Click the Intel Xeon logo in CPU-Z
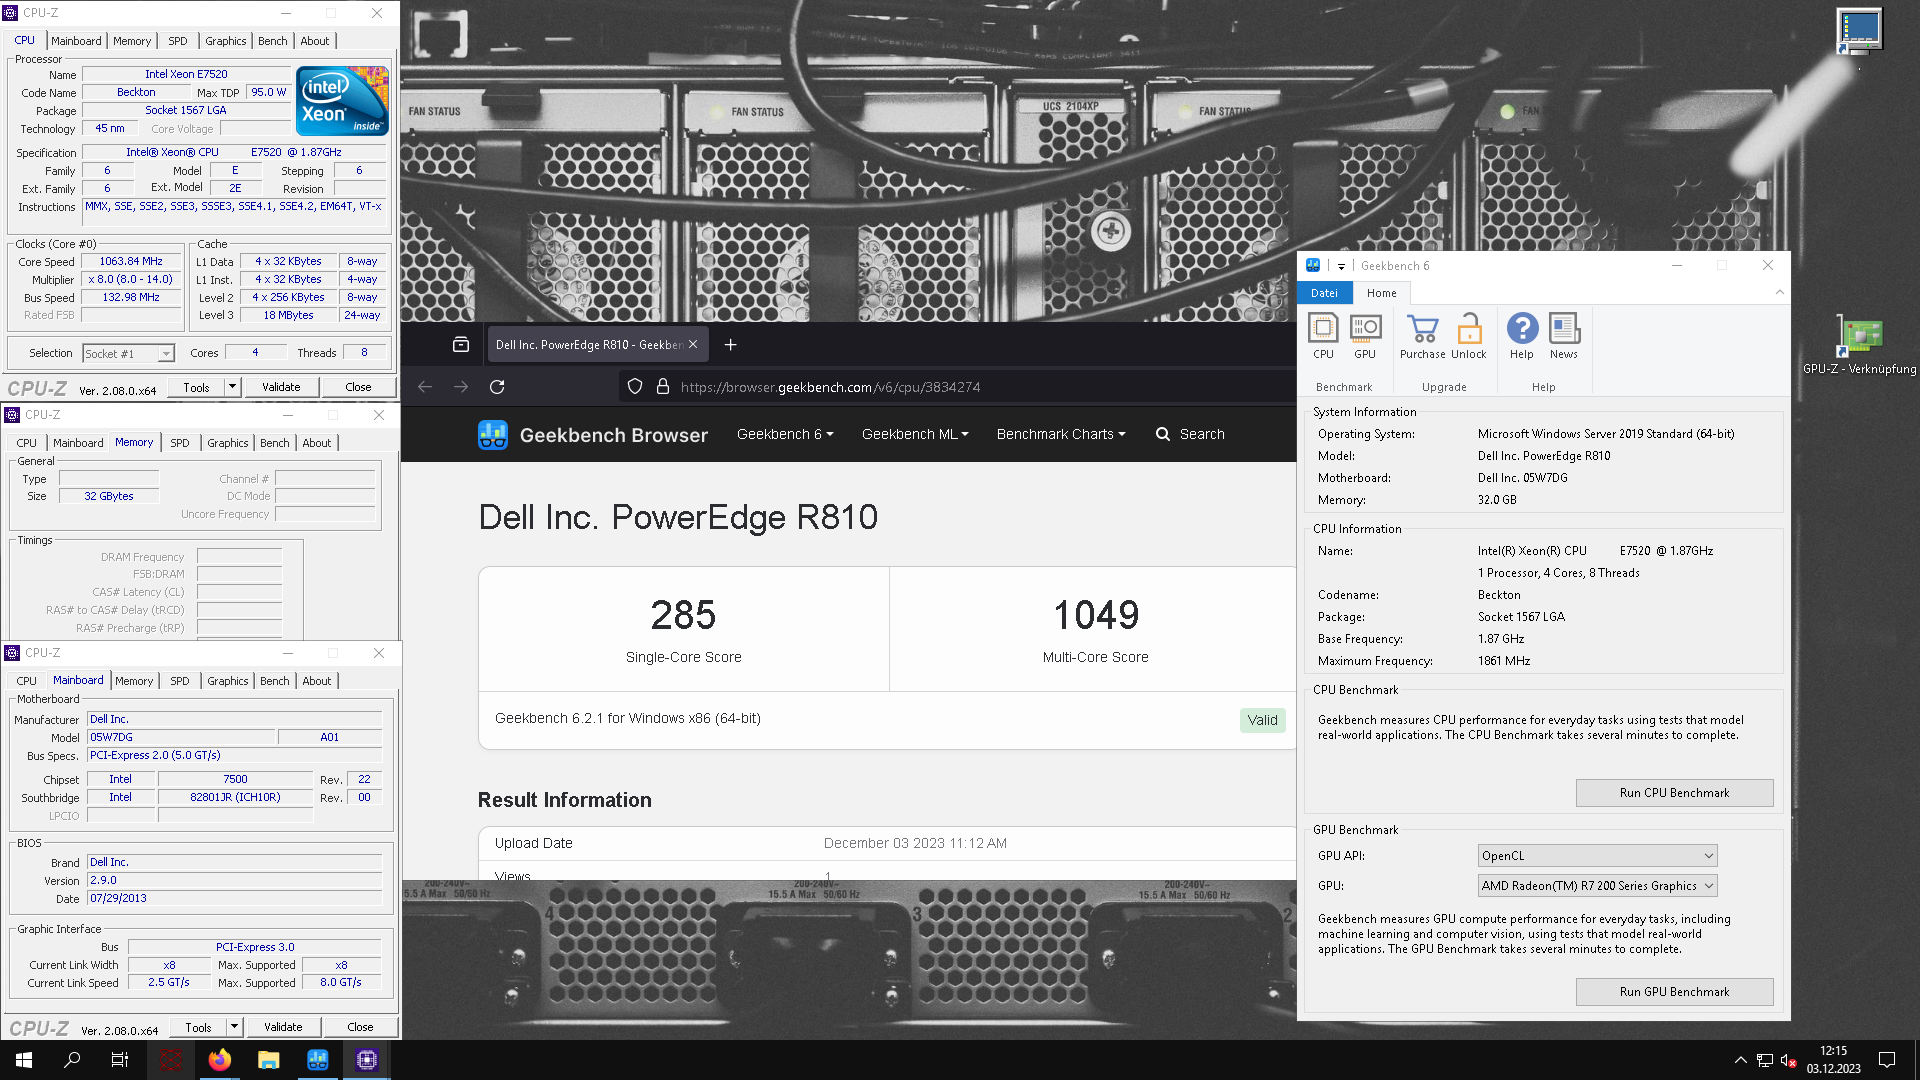 (x=342, y=101)
